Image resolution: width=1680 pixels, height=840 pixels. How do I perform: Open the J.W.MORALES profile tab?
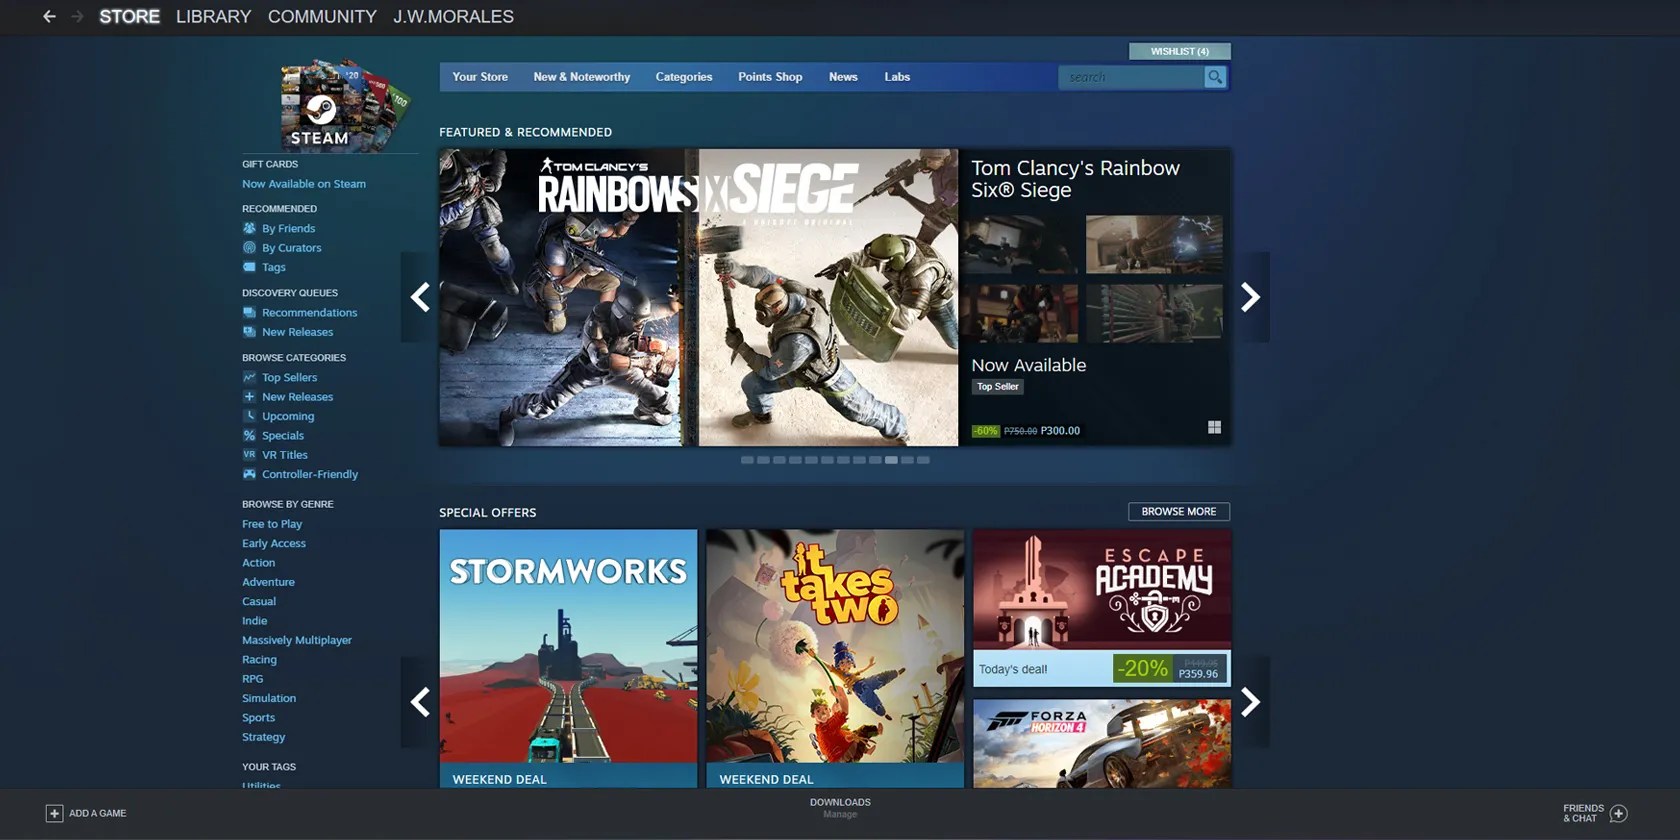point(453,17)
